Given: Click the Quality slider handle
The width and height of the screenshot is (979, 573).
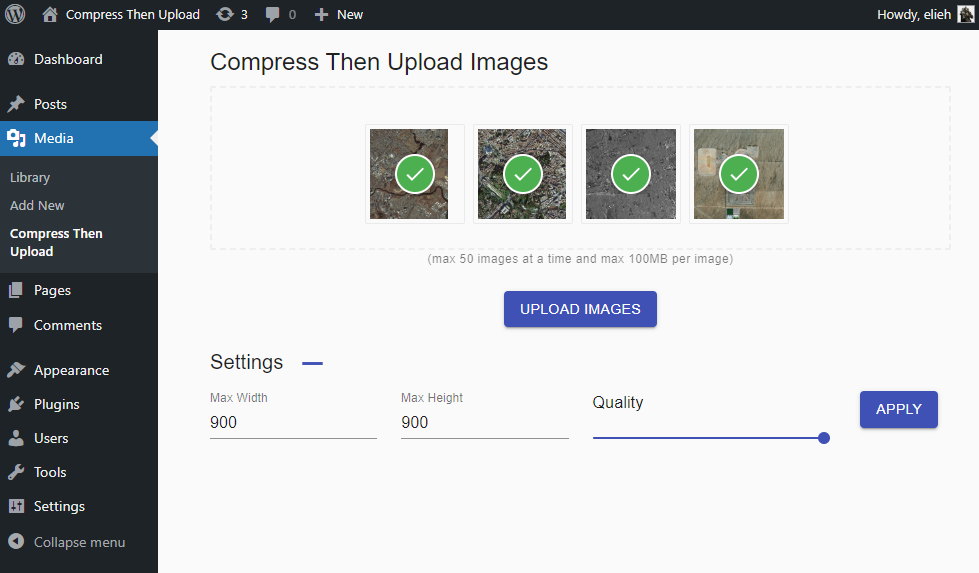Looking at the screenshot, I should pyautogui.click(x=824, y=438).
